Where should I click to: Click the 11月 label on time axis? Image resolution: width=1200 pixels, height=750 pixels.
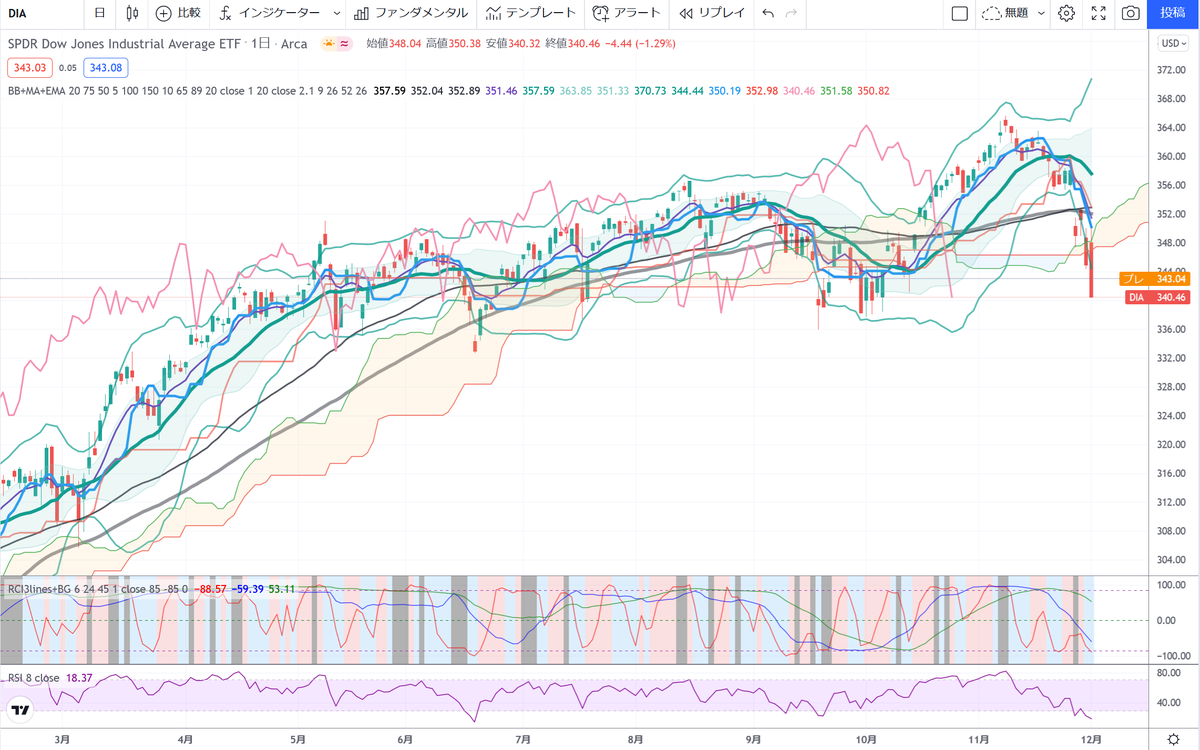[x=980, y=738]
